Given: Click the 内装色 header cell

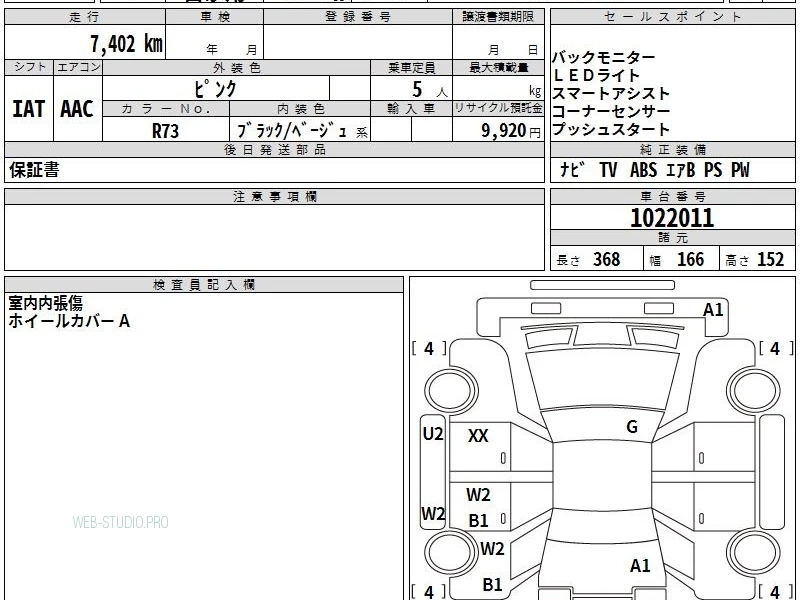Looking at the screenshot, I should 301,109.
